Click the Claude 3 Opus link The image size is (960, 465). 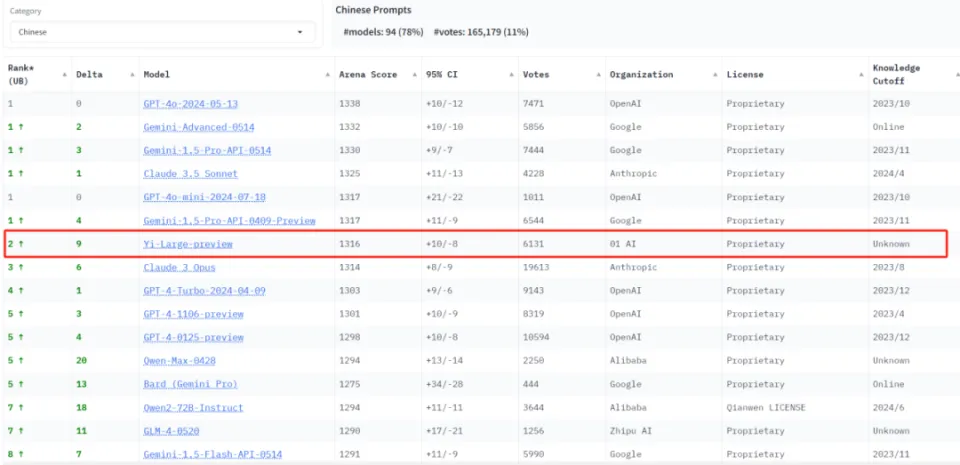click(179, 267)
